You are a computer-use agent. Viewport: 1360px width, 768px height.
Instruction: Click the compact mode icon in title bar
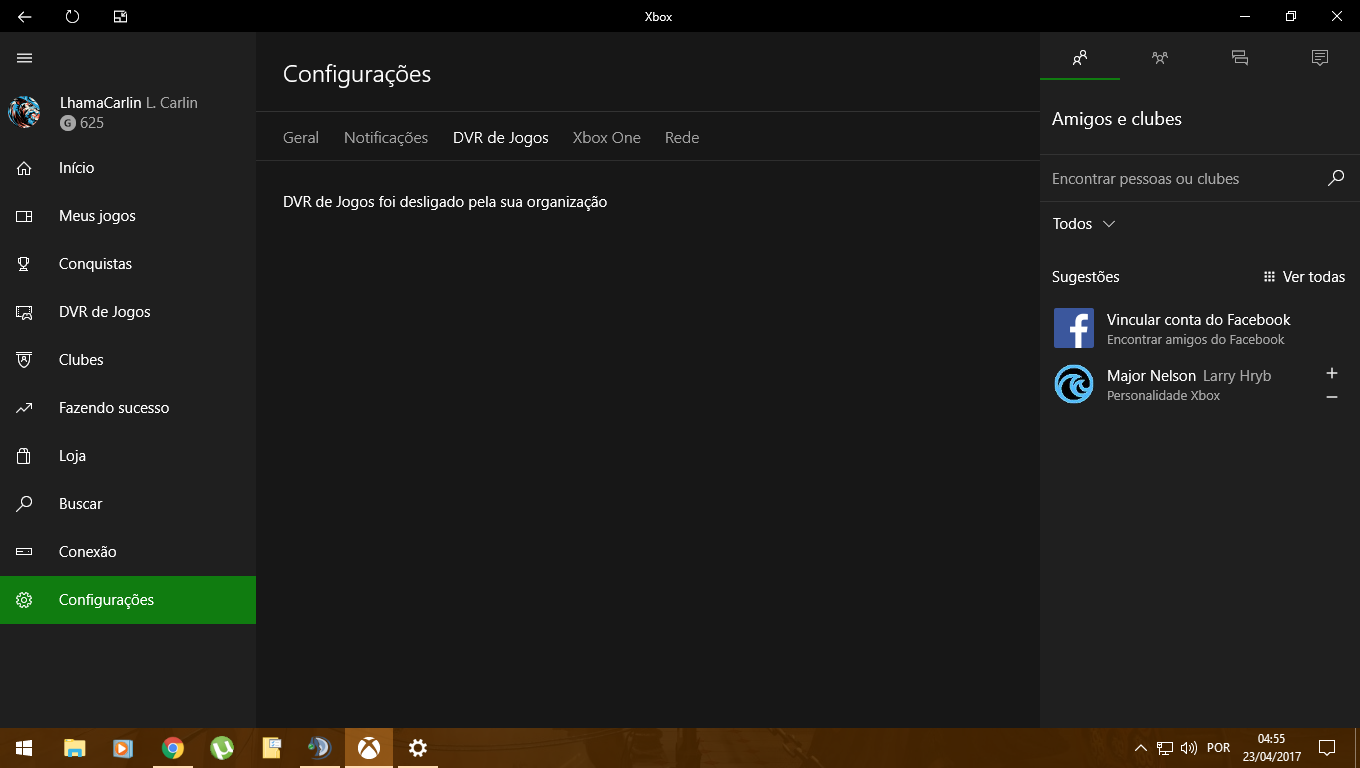pyautogui.click(x=120, y=17)
